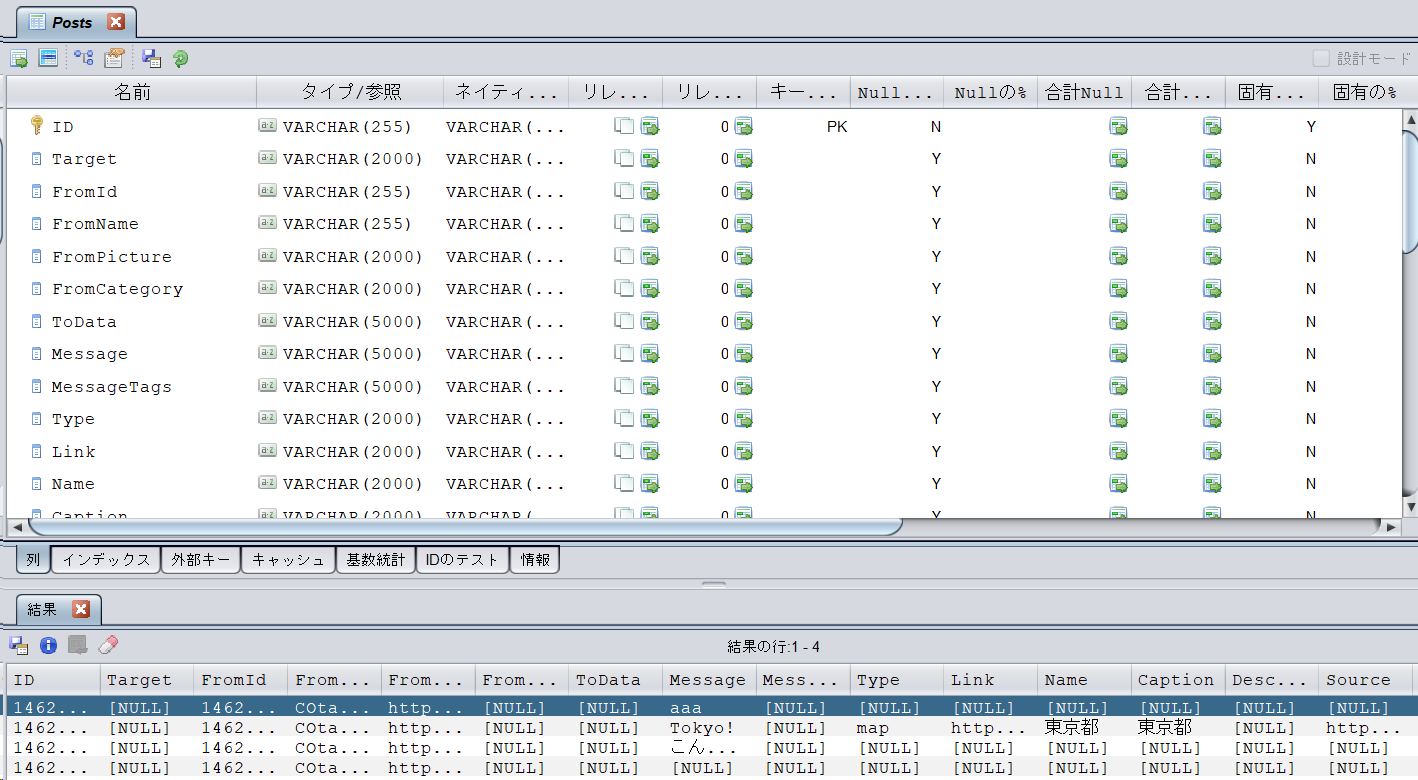The width and height of the screenshot is (1418, 780).
Task: Open the キャッシュ tab
Action: click(288, 560)
